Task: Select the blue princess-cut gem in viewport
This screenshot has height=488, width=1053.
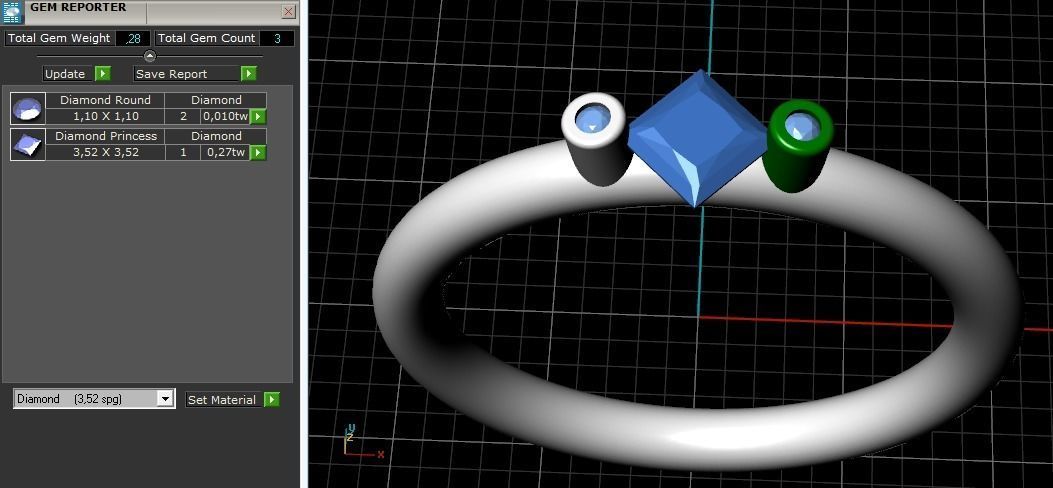Action: [697, 136]
